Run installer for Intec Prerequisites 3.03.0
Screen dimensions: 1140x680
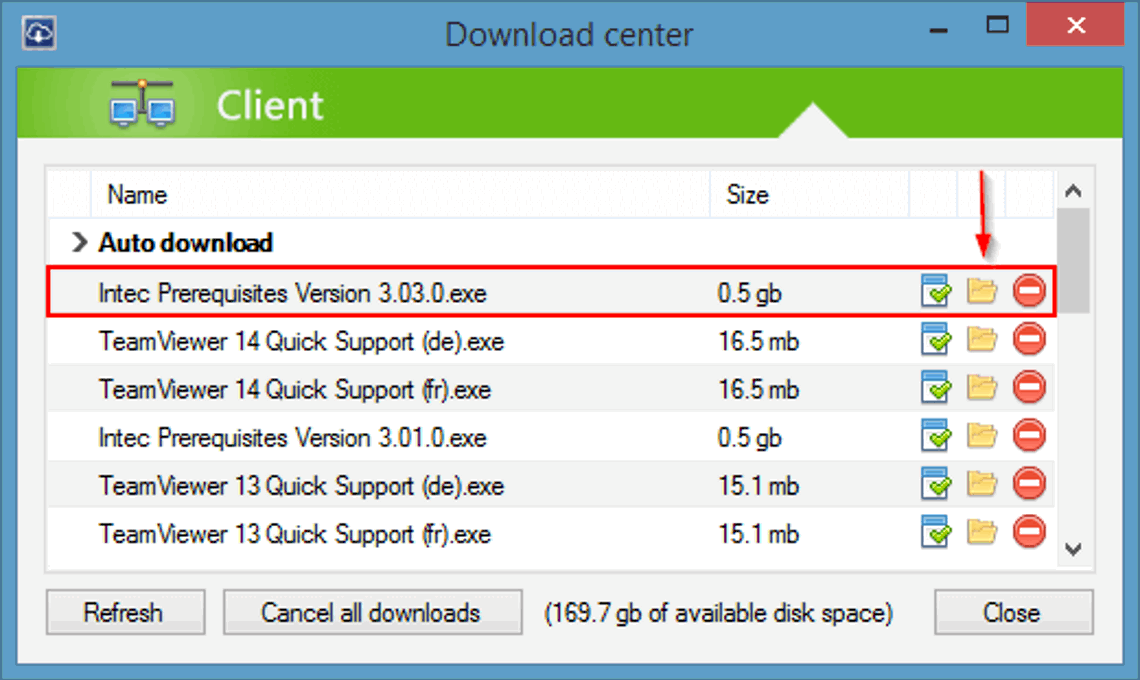(936, 291)
